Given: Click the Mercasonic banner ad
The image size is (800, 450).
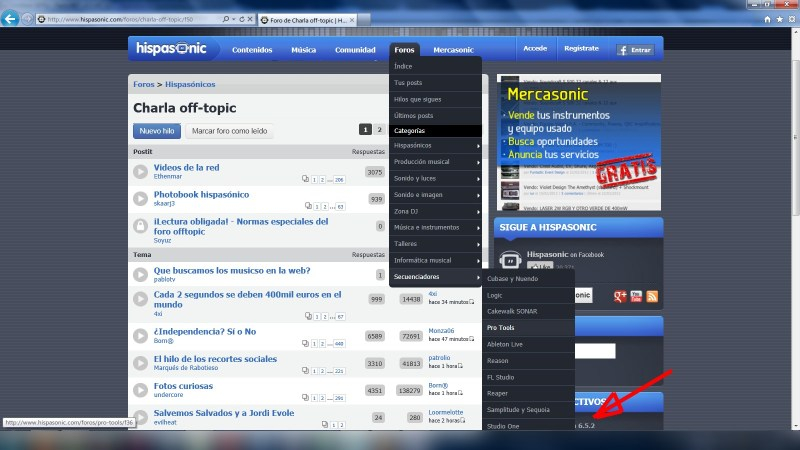Looking at the screenshot, I should point(579,142).
